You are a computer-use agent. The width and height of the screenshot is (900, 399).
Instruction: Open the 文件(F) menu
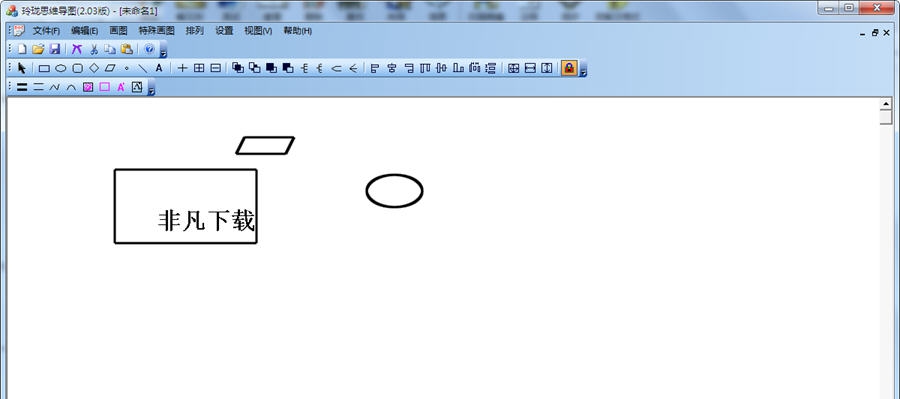46,31
